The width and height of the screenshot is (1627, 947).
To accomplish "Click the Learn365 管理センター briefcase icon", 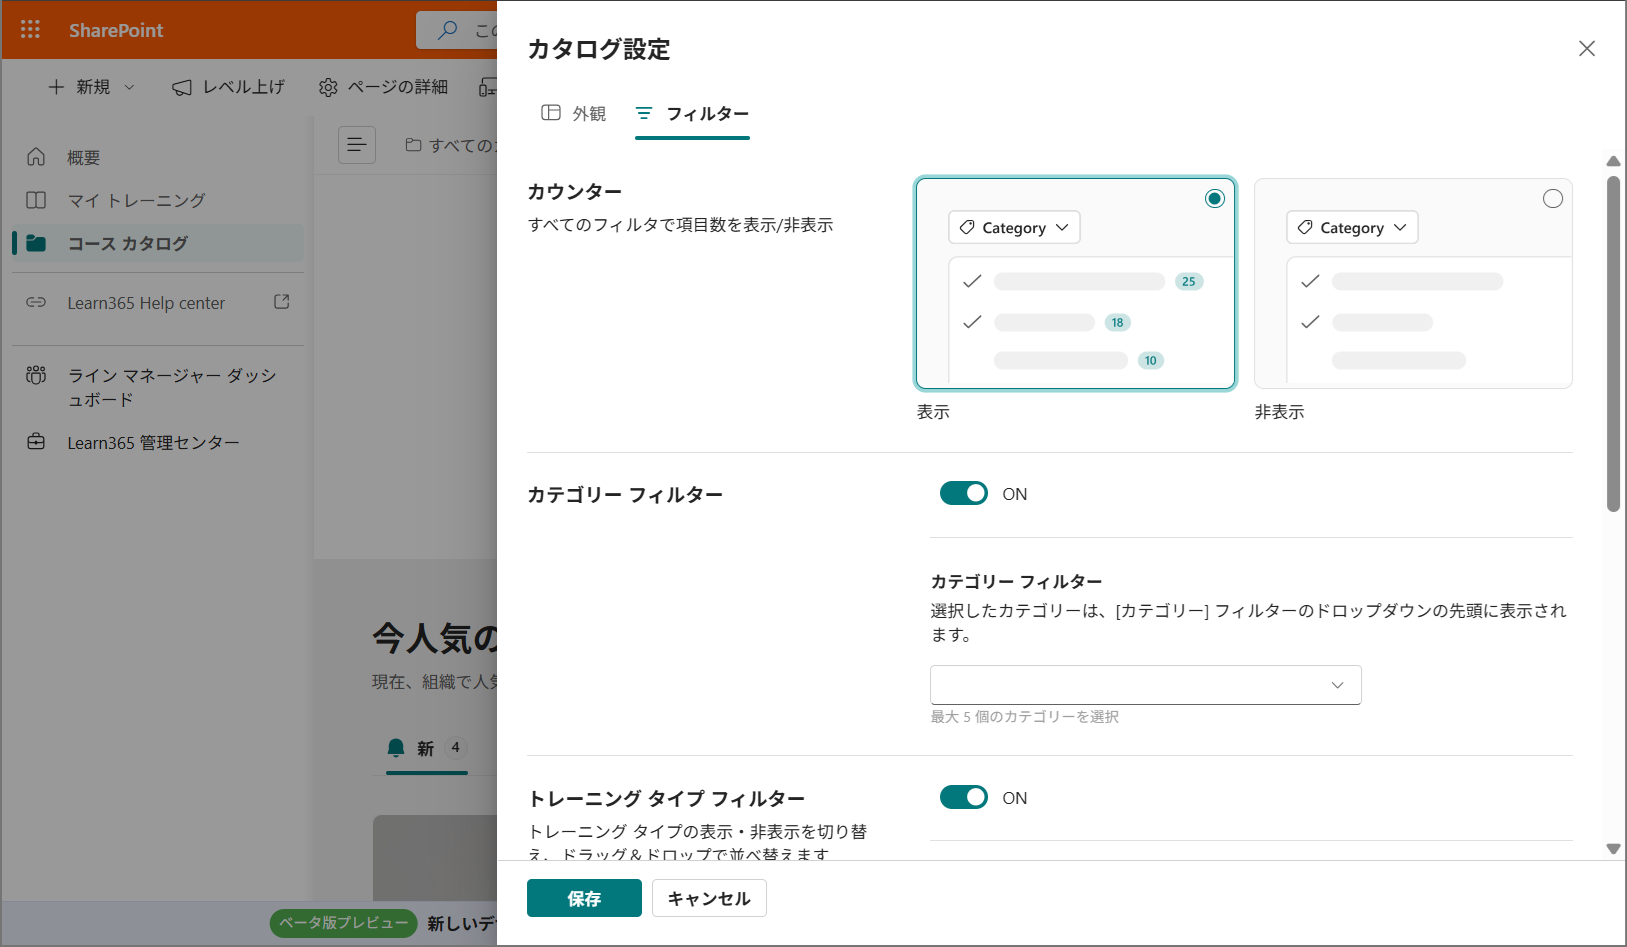I will pyautogui.click(x=36, y=442).
